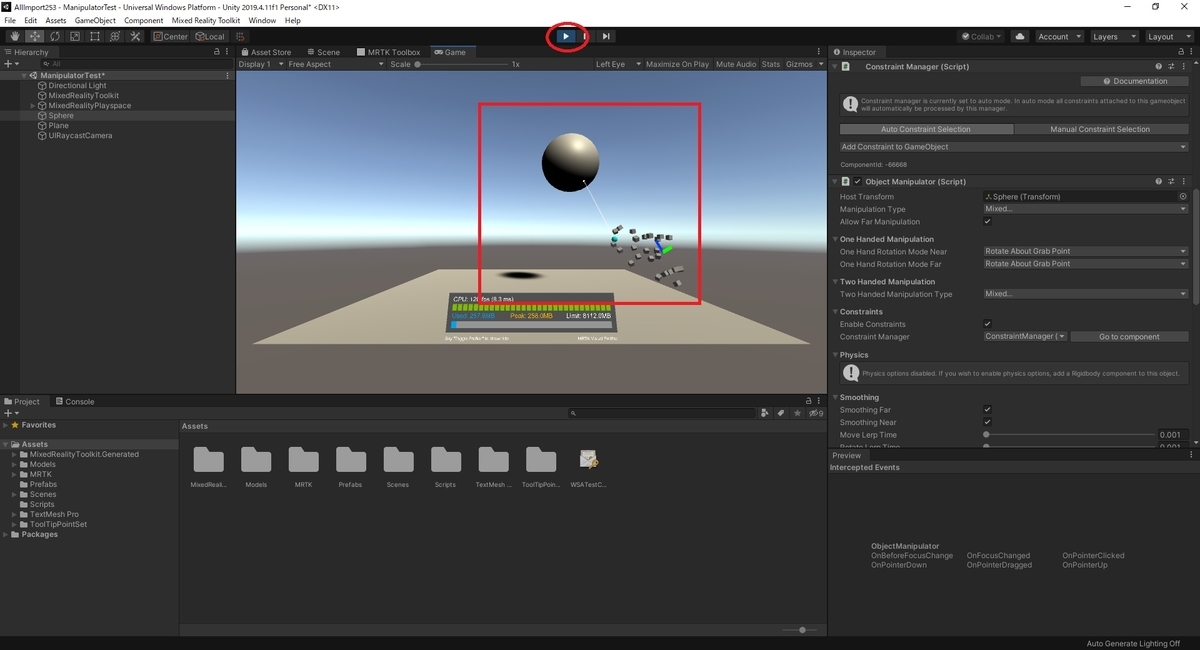Open Object Manipulator help icon
Screen dimensions: 1200x650
[1159, 182]
